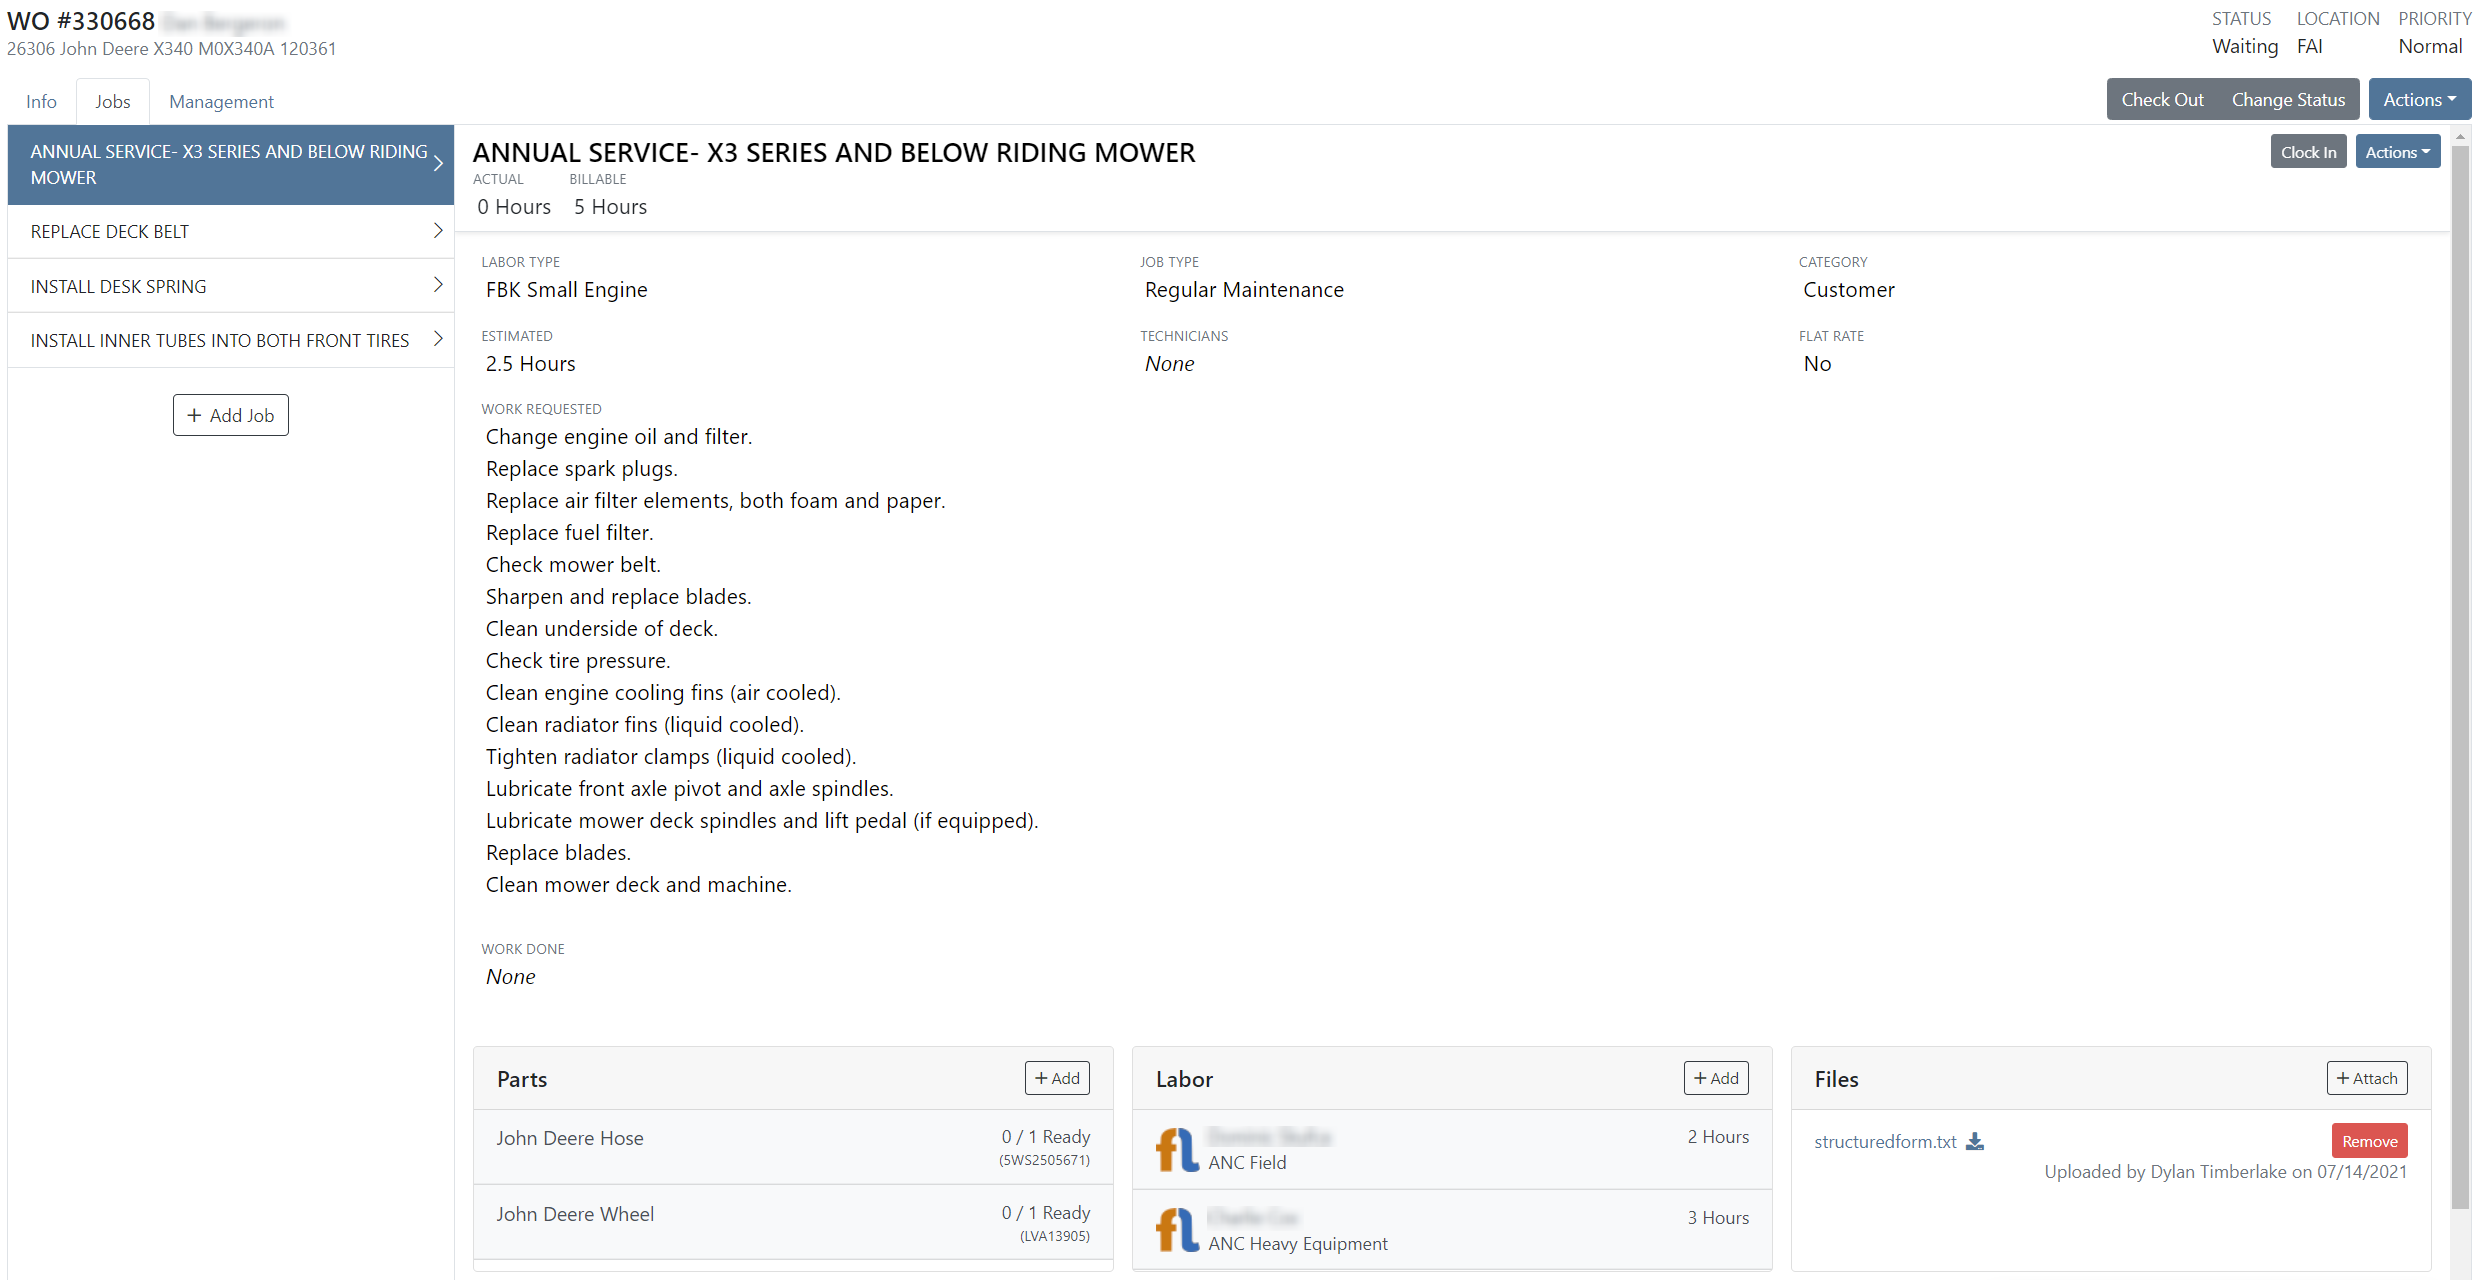Click 'Clean mower deck and machine.' line

tap(638, 885)
